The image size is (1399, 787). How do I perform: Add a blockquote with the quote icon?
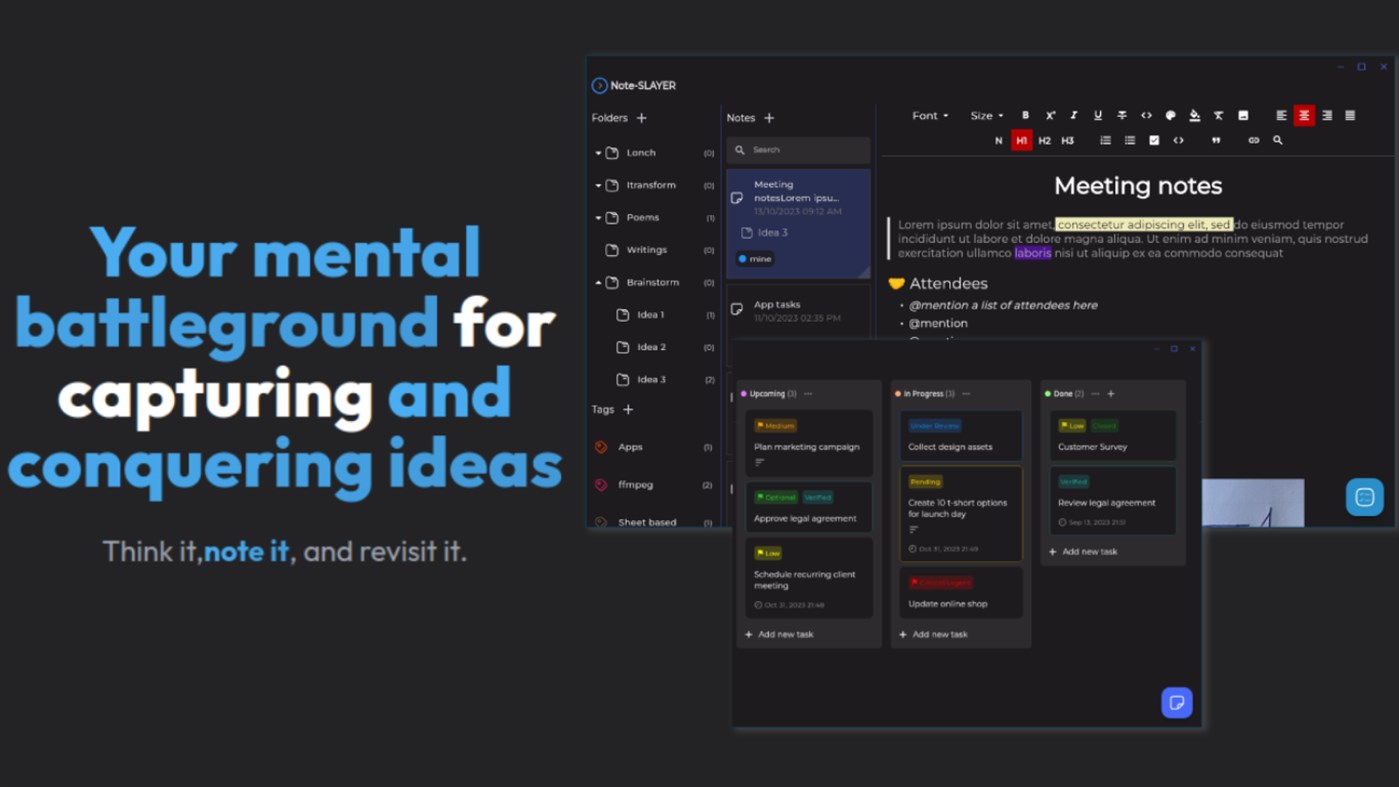tap(1216, 140)
